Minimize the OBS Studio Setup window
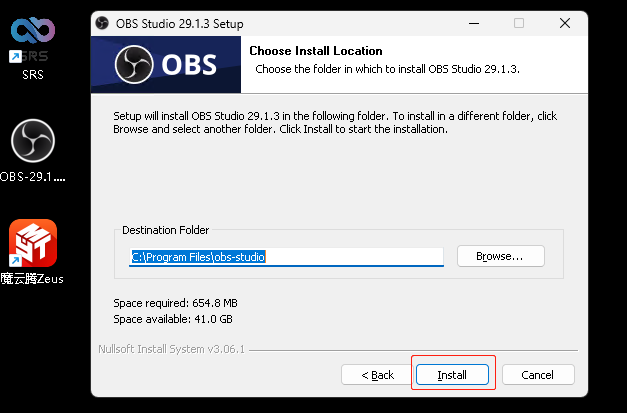The height and width of the screenshot is (413, 627). coord(472,22)
